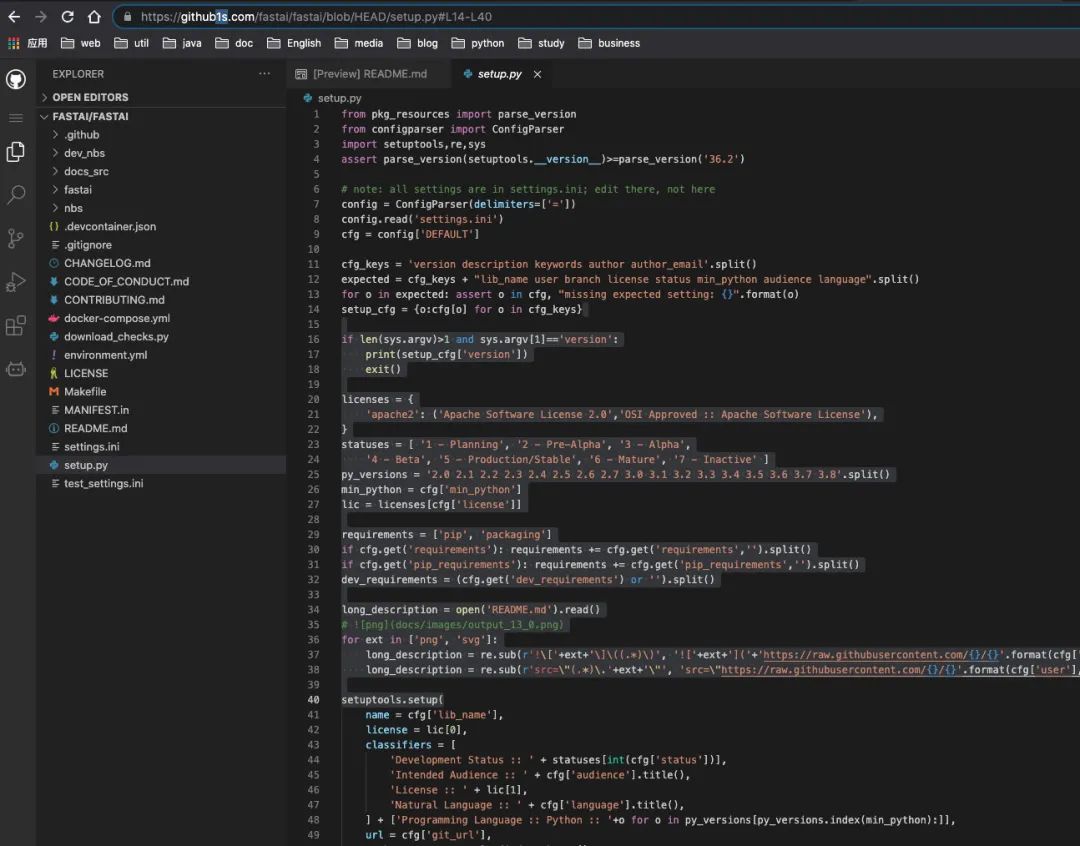Reload the page in browser

tap(67, 17)
